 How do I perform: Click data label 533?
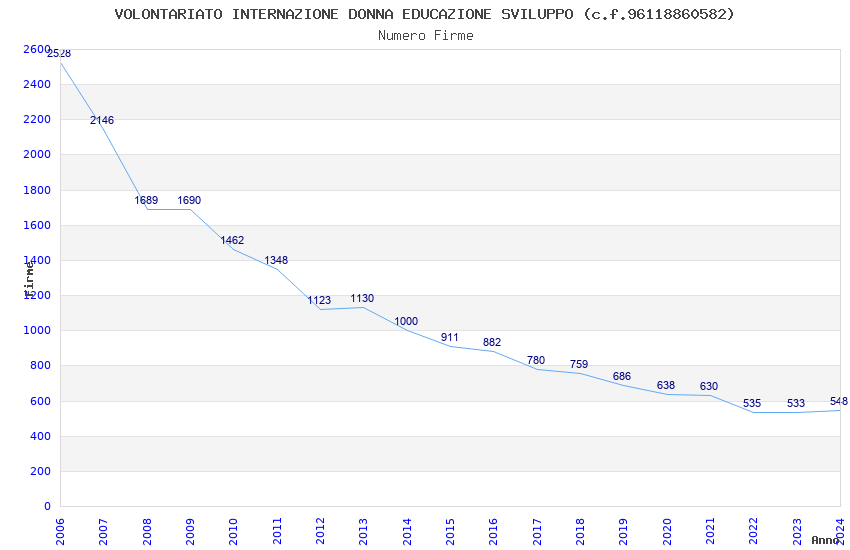click(796, 403)
